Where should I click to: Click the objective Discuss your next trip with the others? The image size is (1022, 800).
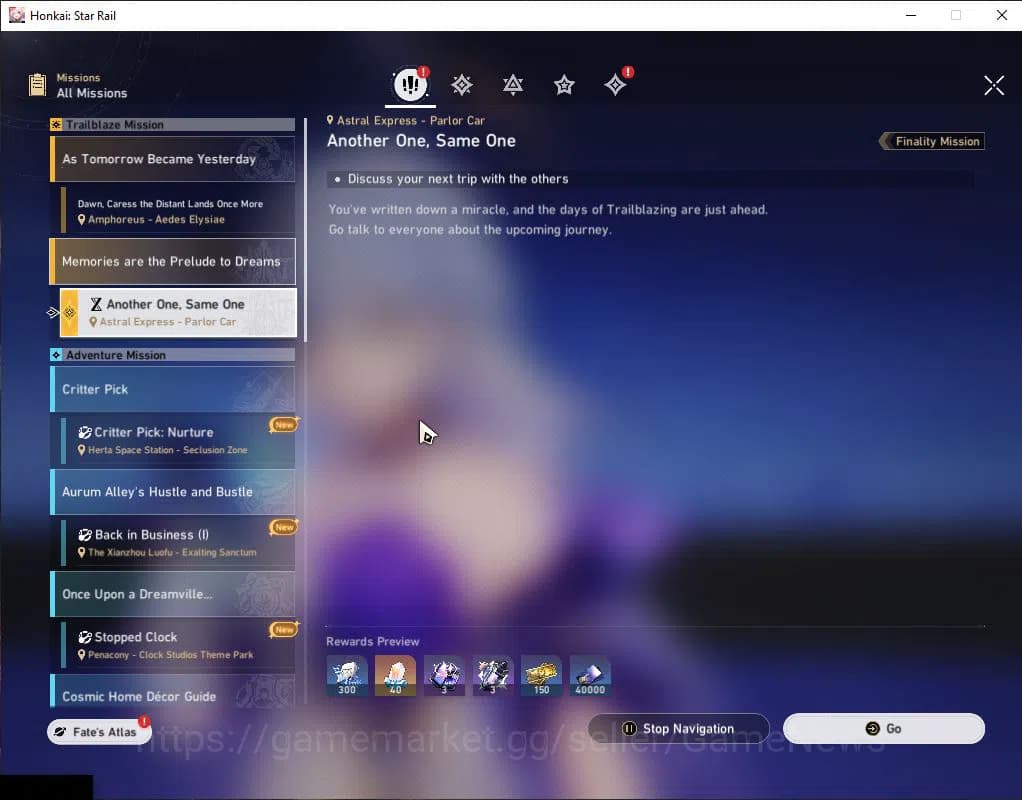click(x=458, y=179)
